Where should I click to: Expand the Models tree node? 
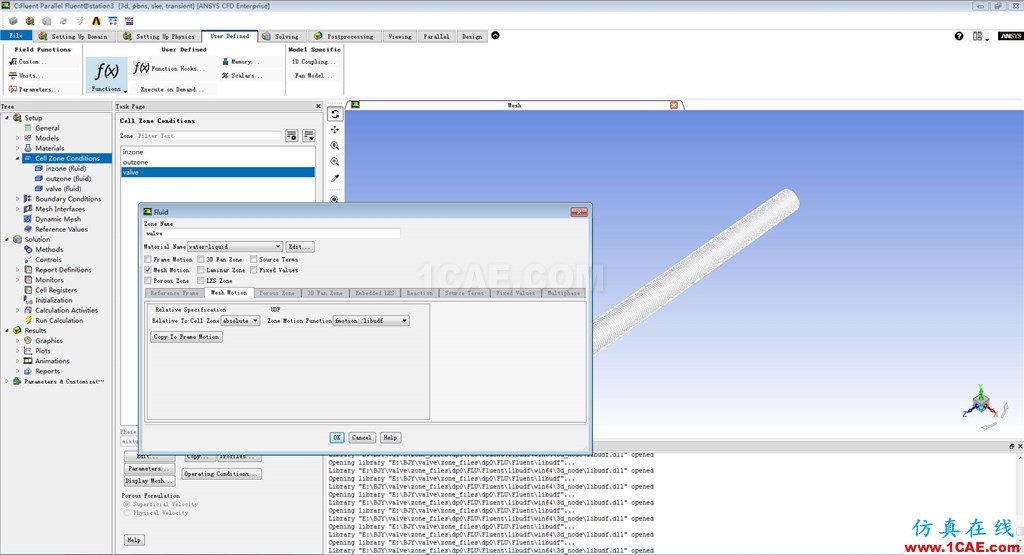tap(18, 138)
